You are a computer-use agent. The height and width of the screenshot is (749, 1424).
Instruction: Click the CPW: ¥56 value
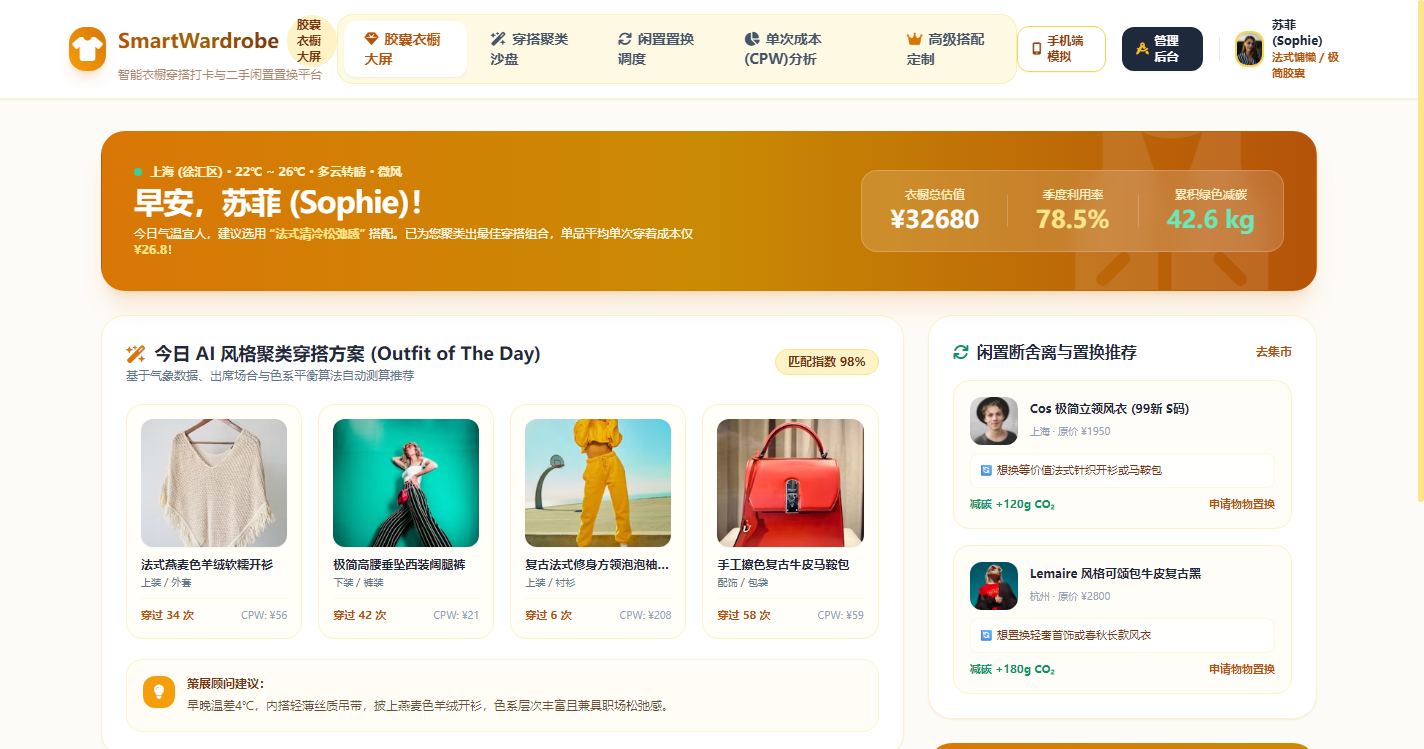point(264,615)
